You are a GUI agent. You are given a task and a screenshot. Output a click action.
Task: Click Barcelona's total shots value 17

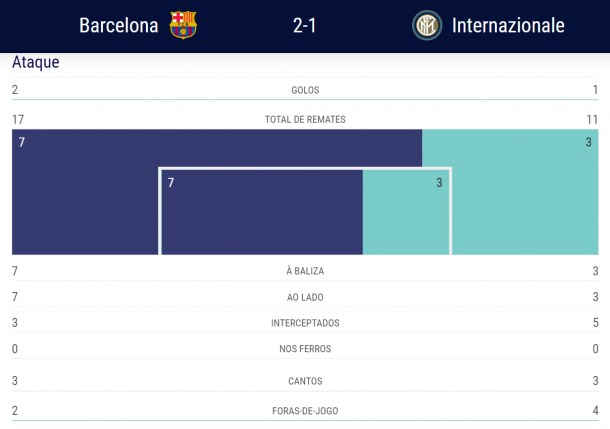pos(18,119)
